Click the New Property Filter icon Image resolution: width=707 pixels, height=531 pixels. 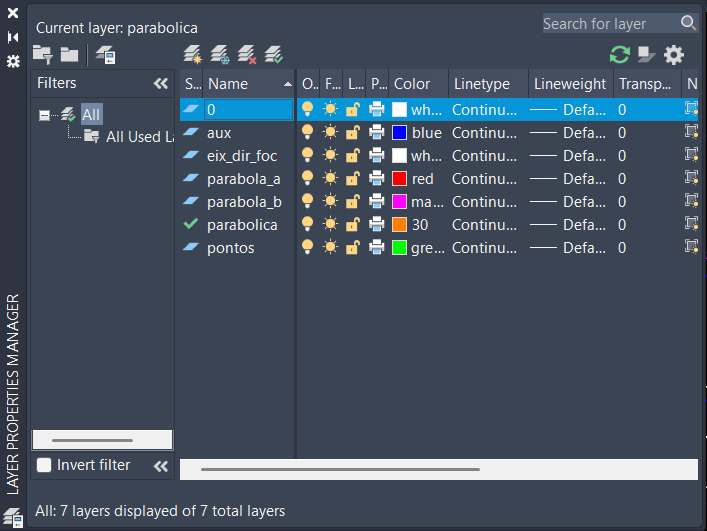42,55
